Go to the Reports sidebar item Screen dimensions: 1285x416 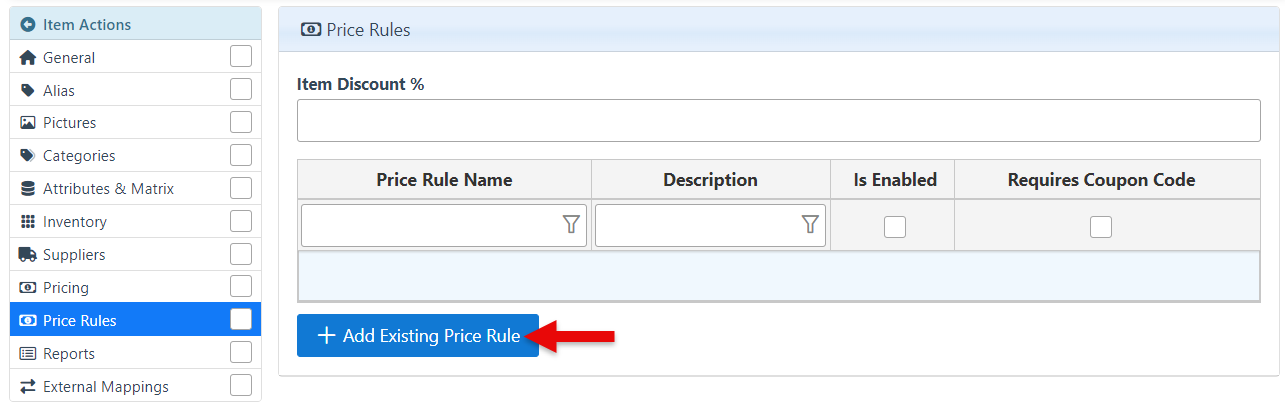(69, 354)
